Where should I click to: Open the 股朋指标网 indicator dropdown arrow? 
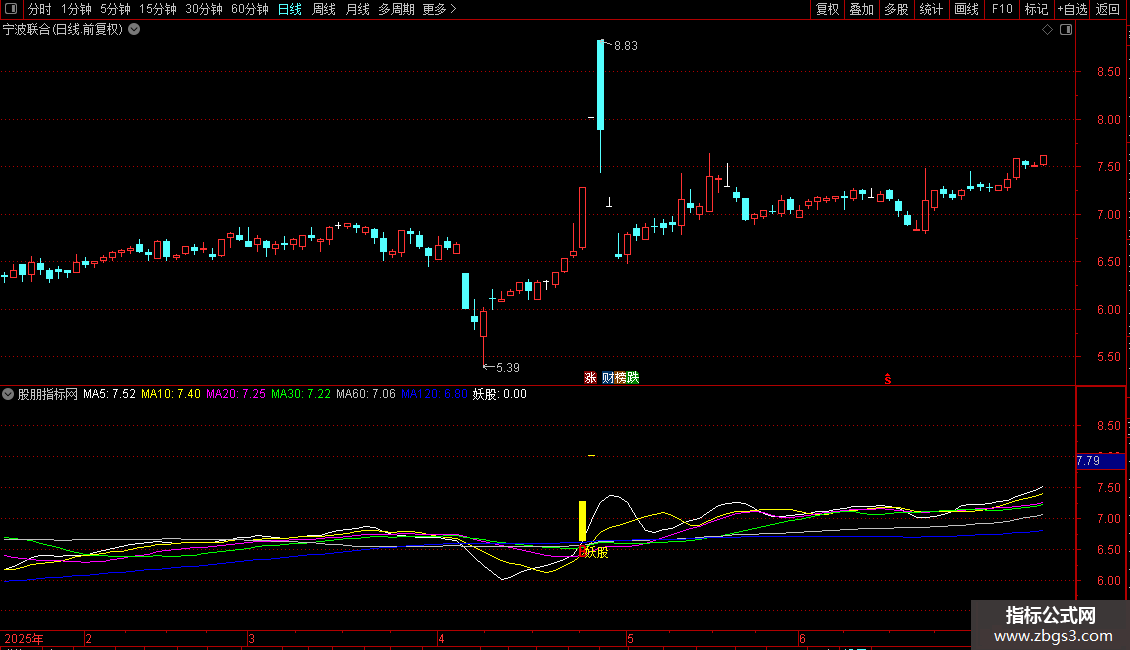8,394
